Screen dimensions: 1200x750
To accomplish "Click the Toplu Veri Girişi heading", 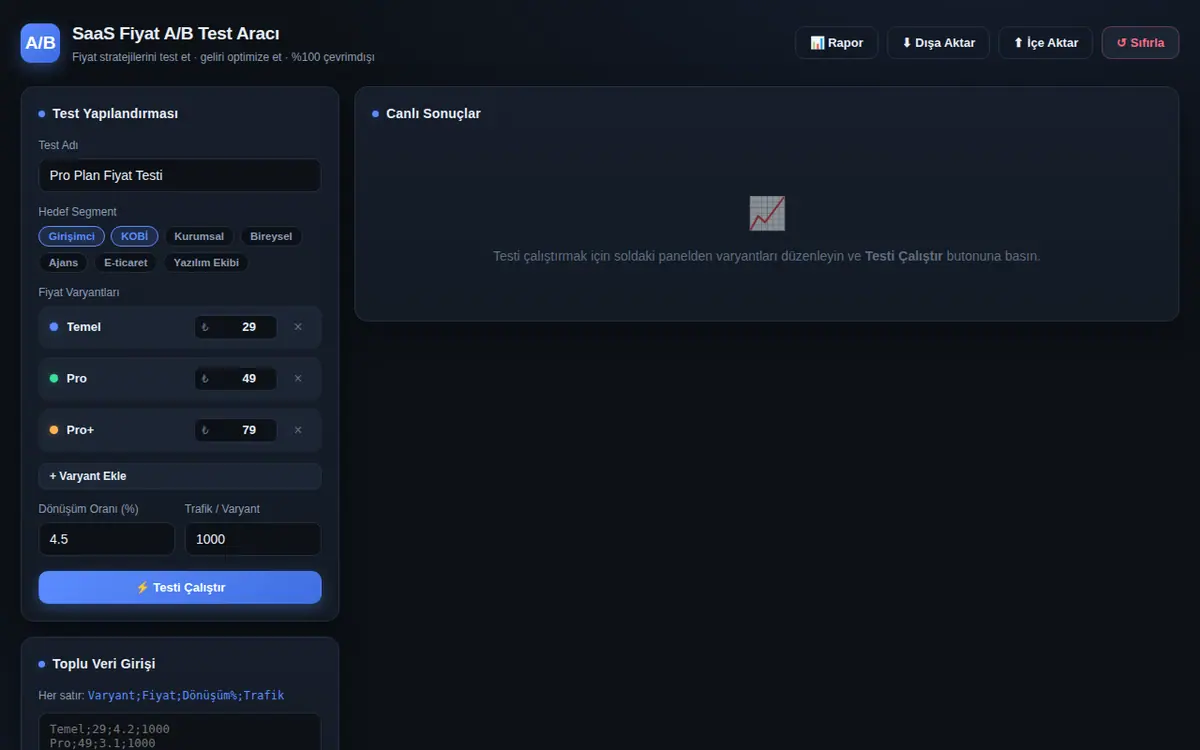I will [x=104, y=664].
